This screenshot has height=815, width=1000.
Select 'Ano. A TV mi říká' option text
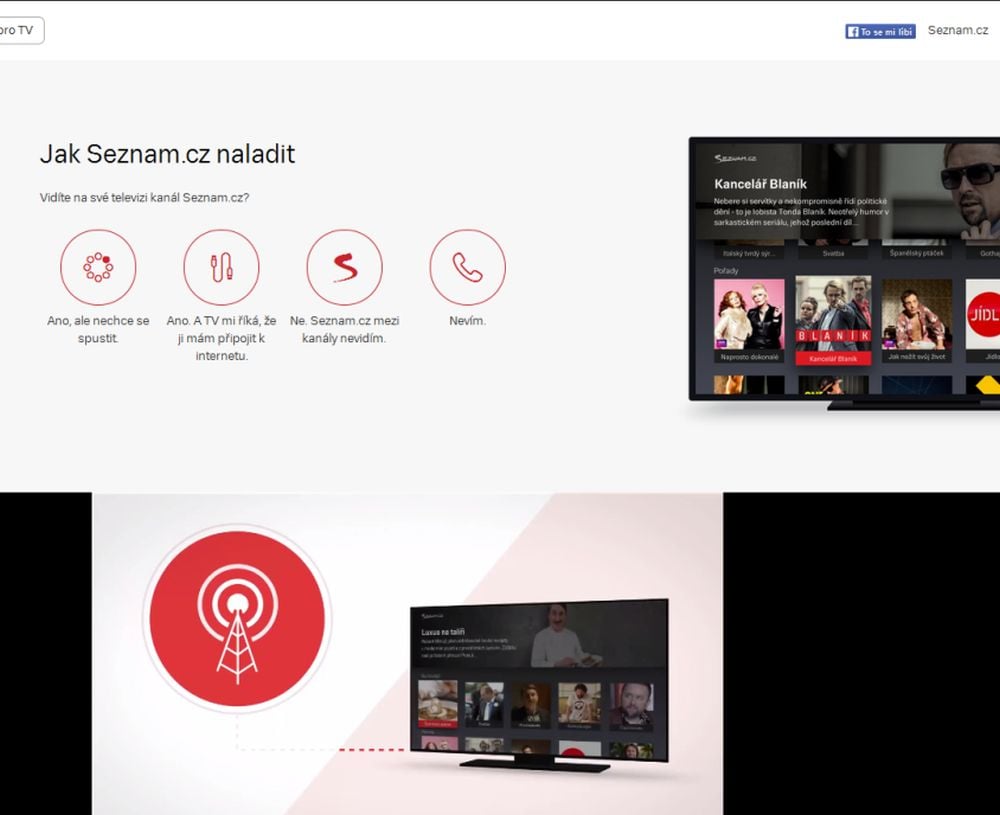pyautogui.click(x=221, y=338)
